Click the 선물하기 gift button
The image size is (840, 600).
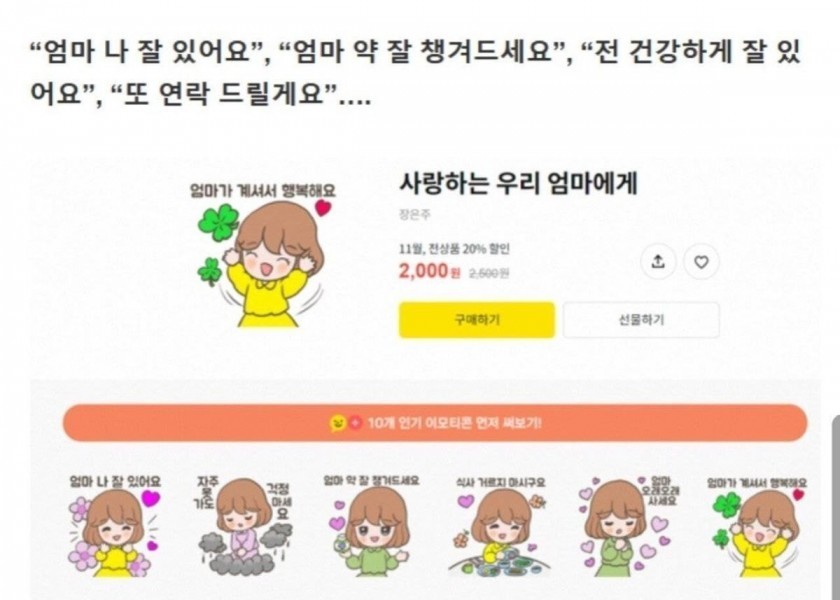[641, 320]
